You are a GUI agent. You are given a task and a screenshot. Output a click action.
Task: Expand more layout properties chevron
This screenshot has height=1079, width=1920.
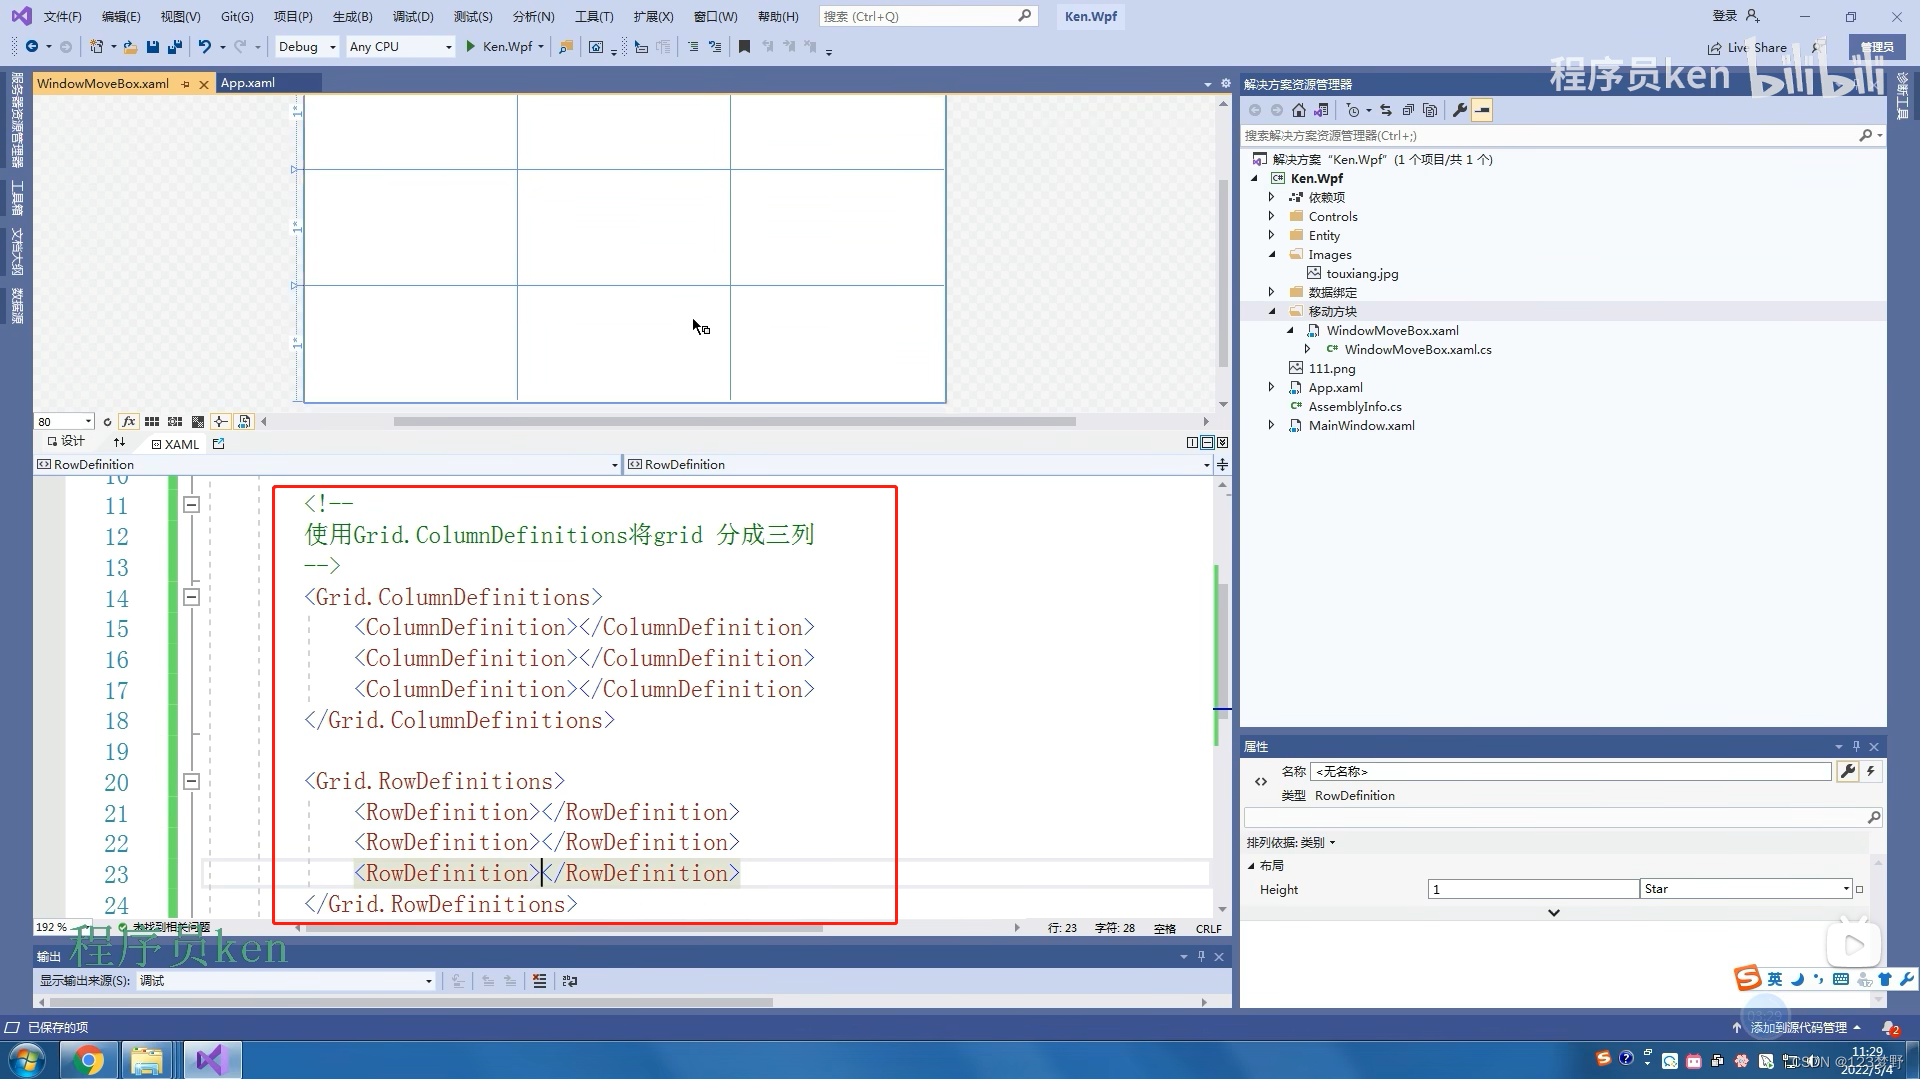[1553, 912]
